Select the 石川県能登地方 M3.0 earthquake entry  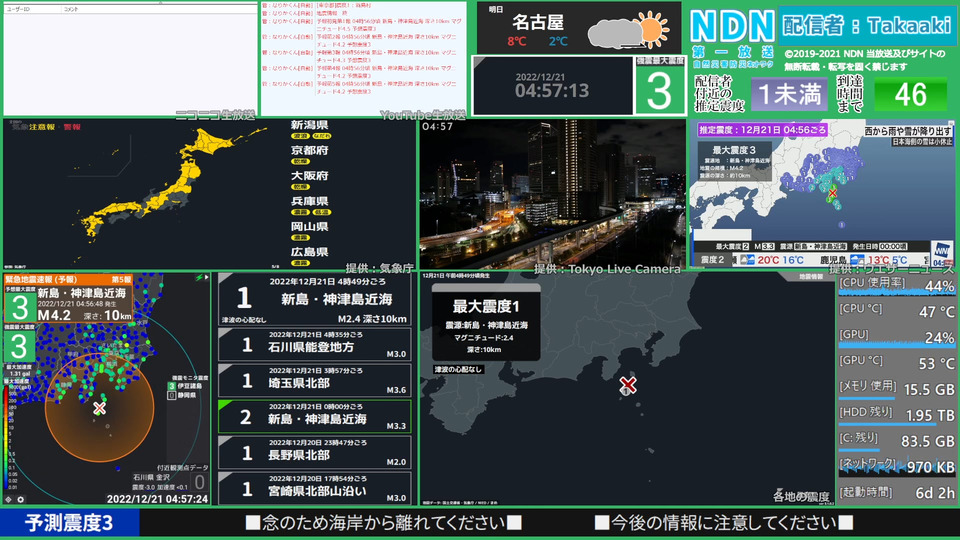[315, 344]
